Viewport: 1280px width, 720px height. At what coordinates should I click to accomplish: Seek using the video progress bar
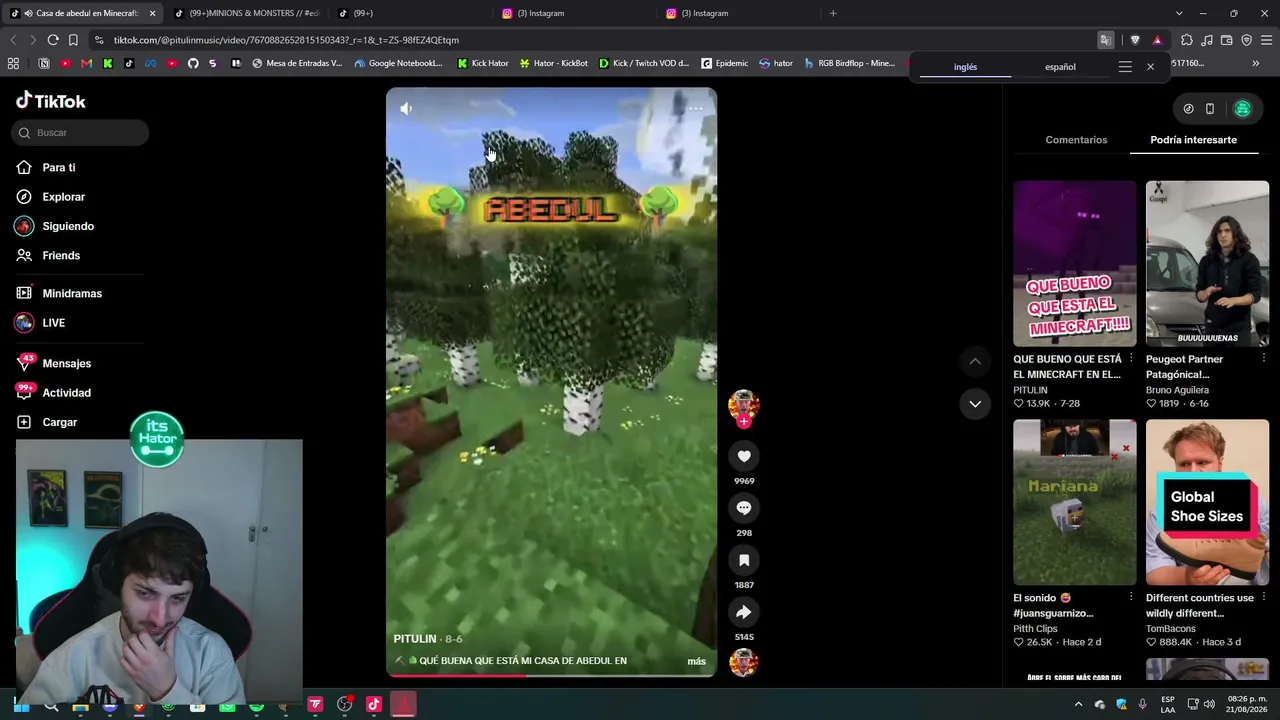tap(552, 675)
